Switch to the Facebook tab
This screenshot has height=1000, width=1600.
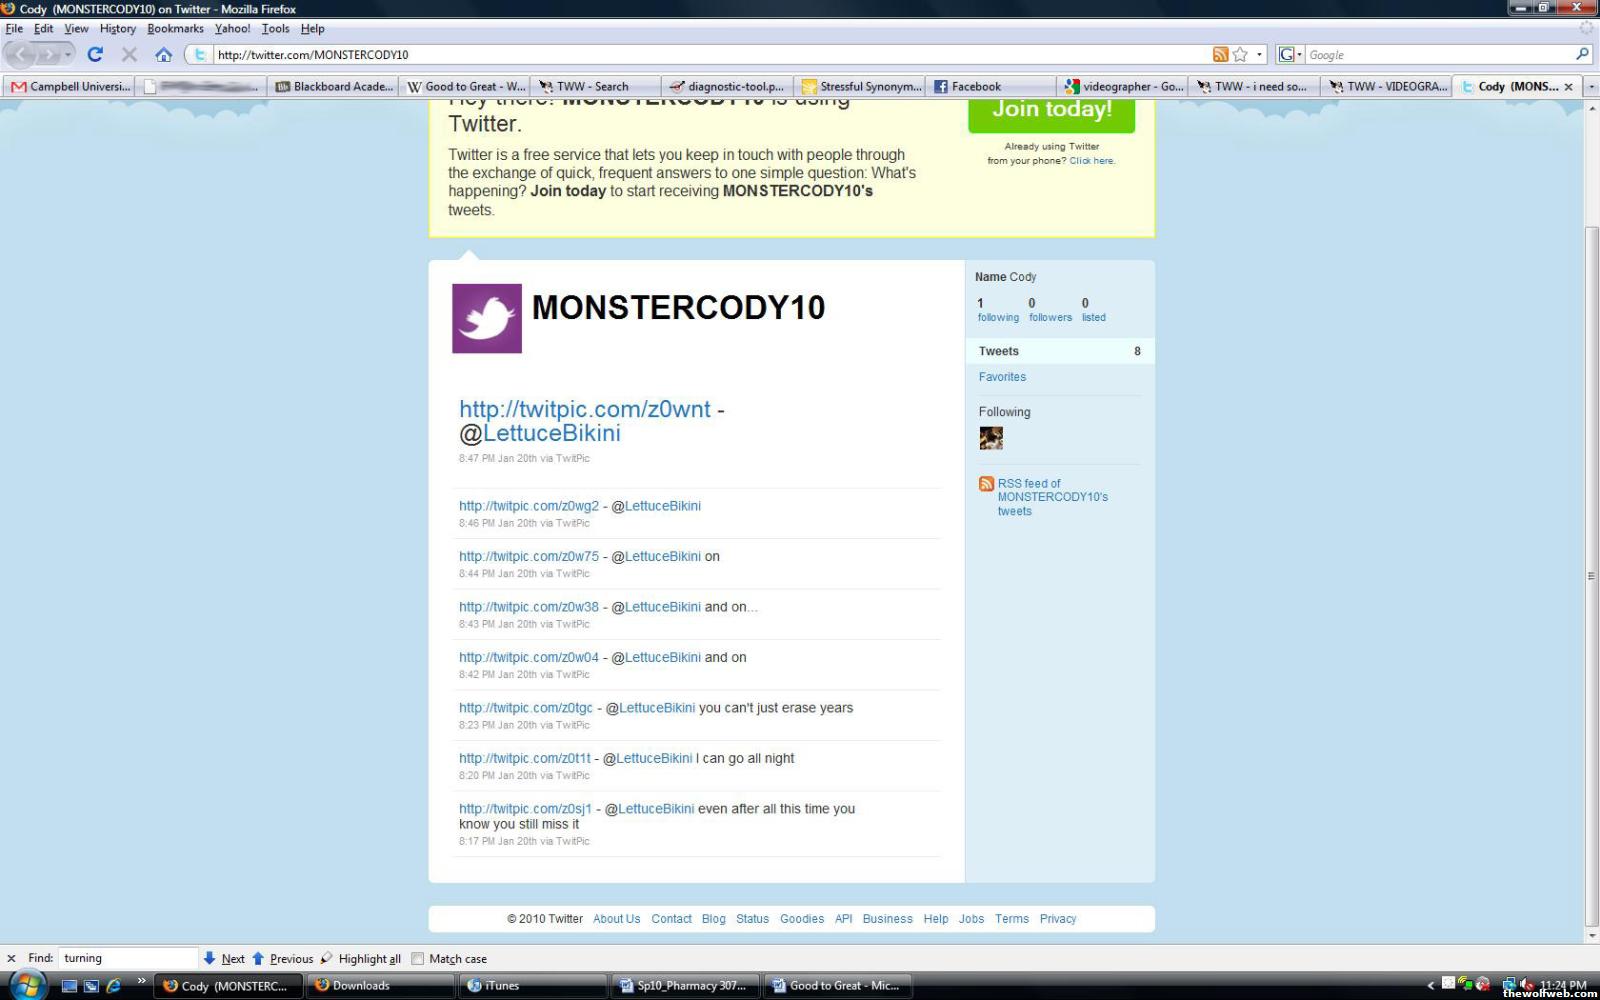click(975, 87)
